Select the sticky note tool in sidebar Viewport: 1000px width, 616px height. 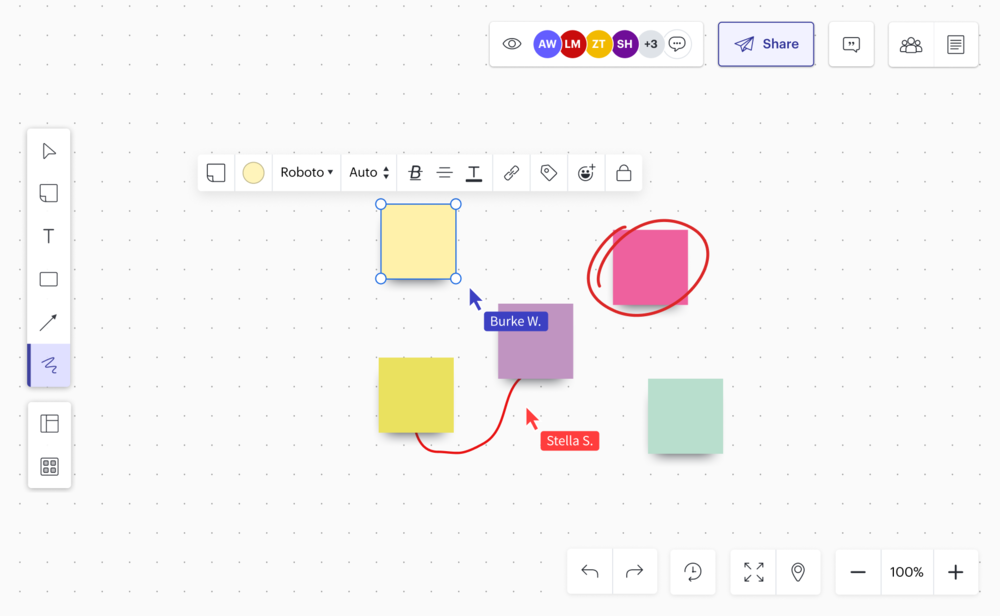pos(49,193)
